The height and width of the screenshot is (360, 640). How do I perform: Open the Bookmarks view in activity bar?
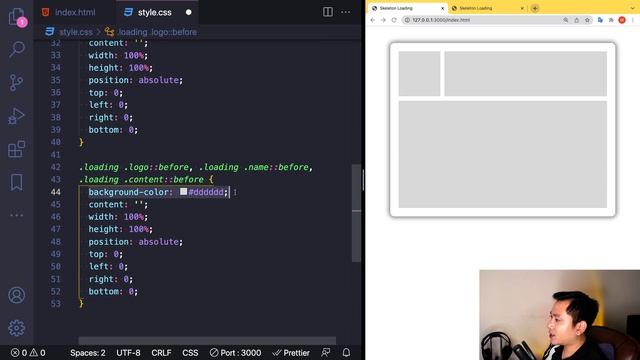pyautogui.click(x=16, y=182)
